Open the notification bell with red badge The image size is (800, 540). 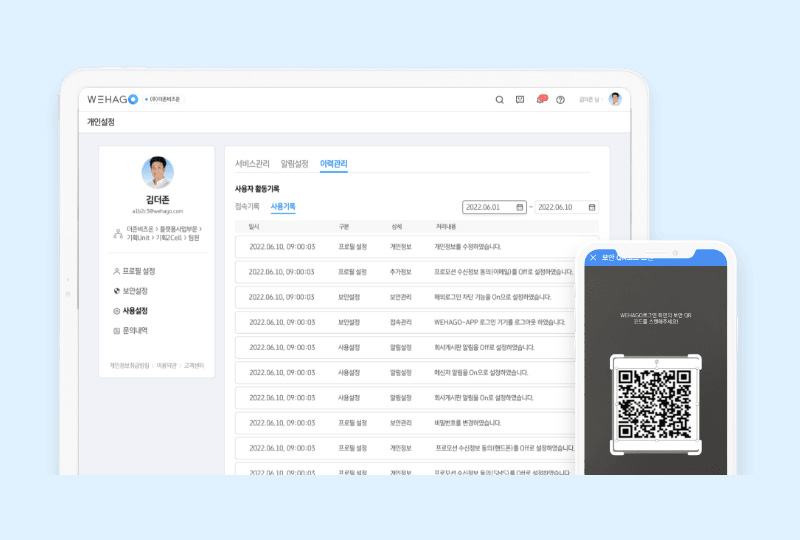click(x=541, y=99)
